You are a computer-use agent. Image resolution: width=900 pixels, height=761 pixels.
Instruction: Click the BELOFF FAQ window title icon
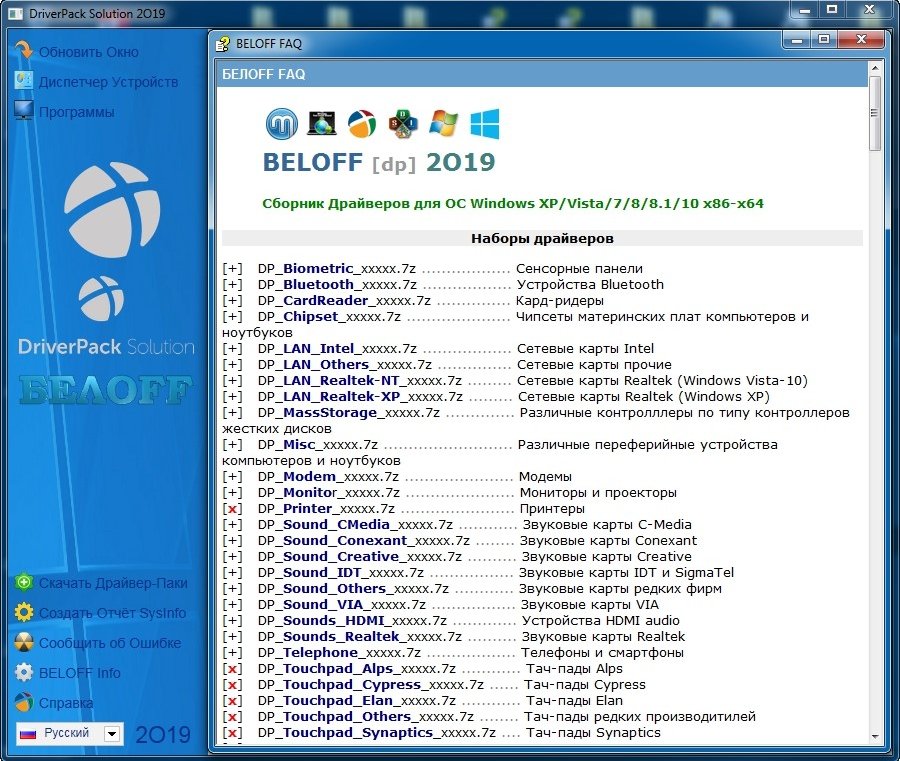tap(223, 44)
